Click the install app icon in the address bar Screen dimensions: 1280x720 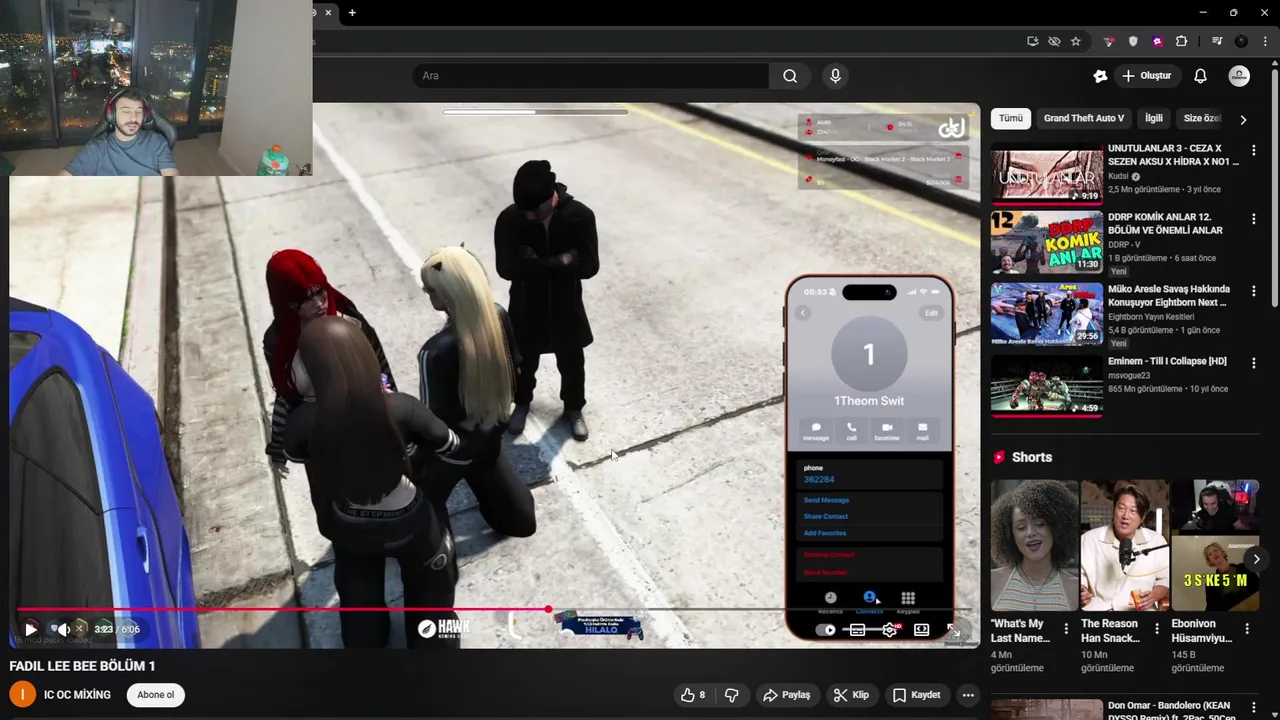1032,41
